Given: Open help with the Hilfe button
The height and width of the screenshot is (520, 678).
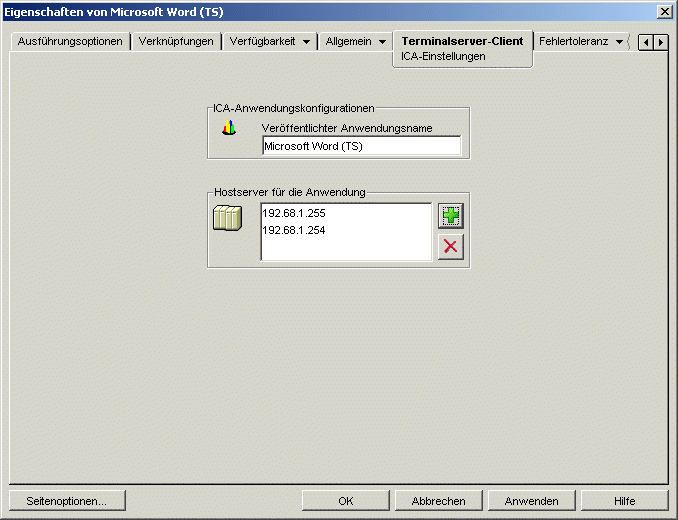Looking at the screenshot, I should coord(624,501).
